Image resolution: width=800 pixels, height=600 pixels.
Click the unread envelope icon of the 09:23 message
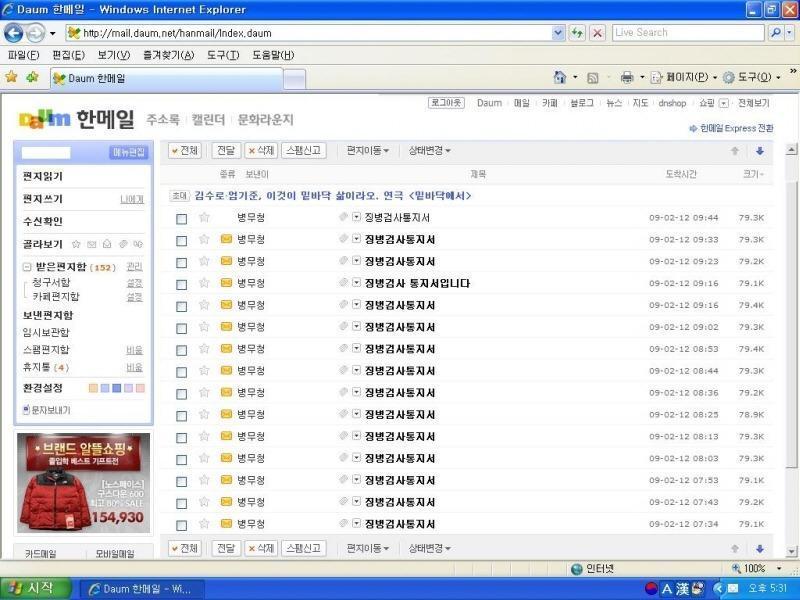pyautogui.click(x=226, y=261)
